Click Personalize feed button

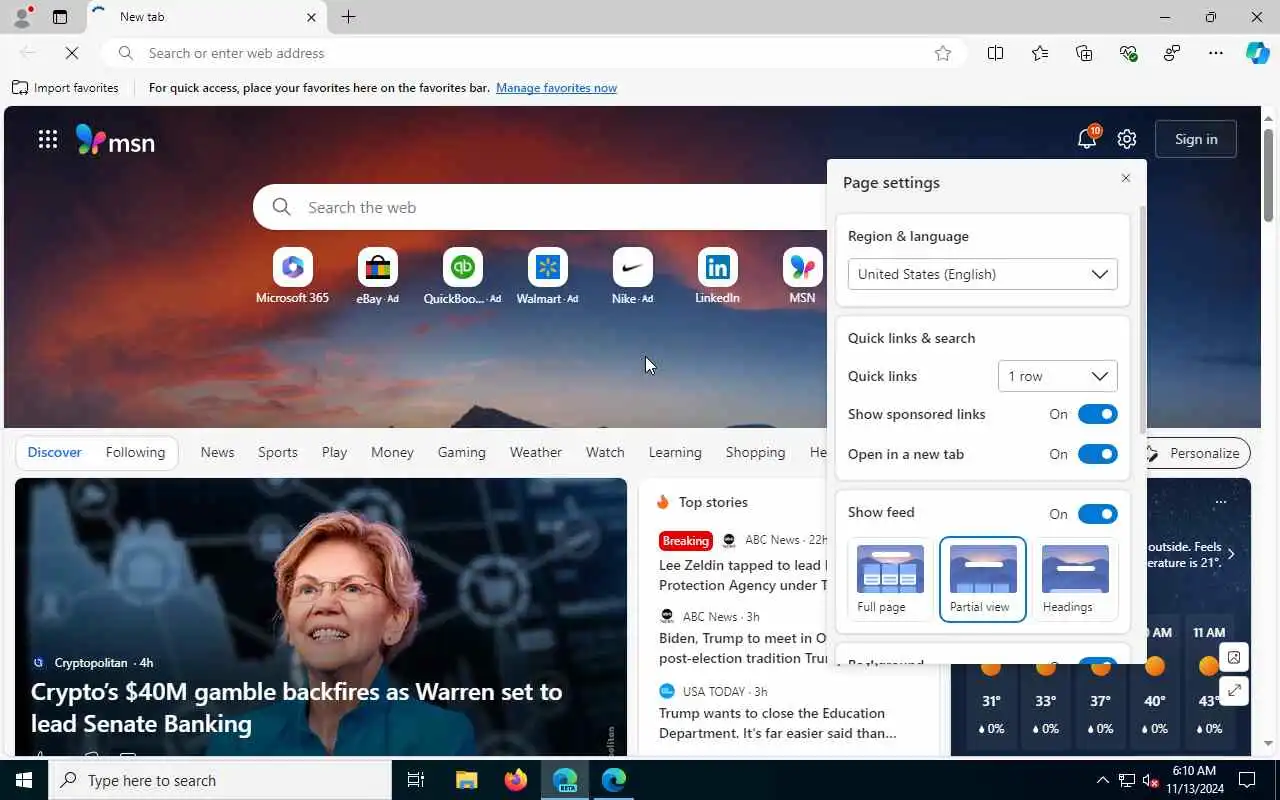click(x=1195, y=453)
